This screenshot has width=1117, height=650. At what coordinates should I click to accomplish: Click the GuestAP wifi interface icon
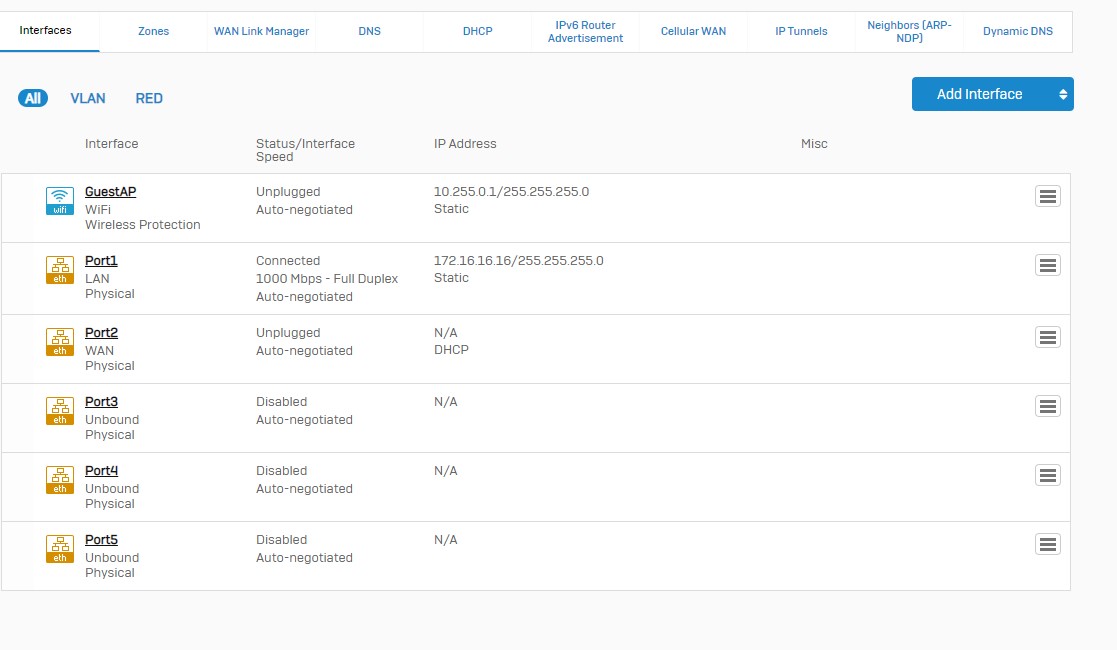(60, 201)
